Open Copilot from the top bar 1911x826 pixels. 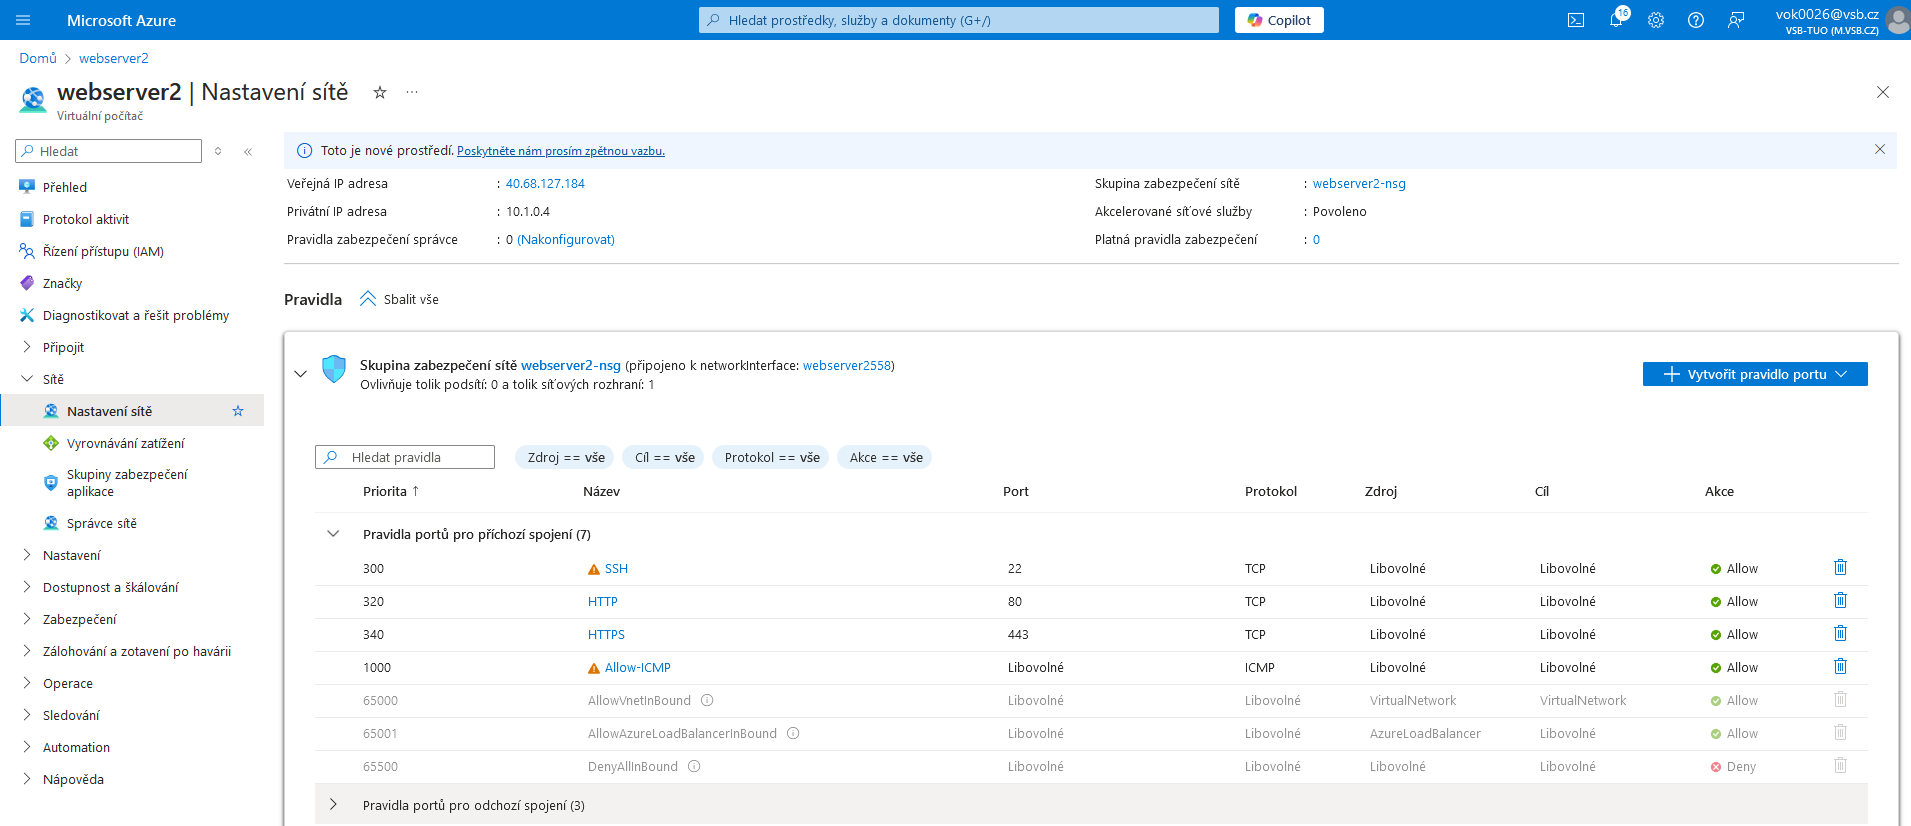pyautogui.click(x=1279, y=20)
